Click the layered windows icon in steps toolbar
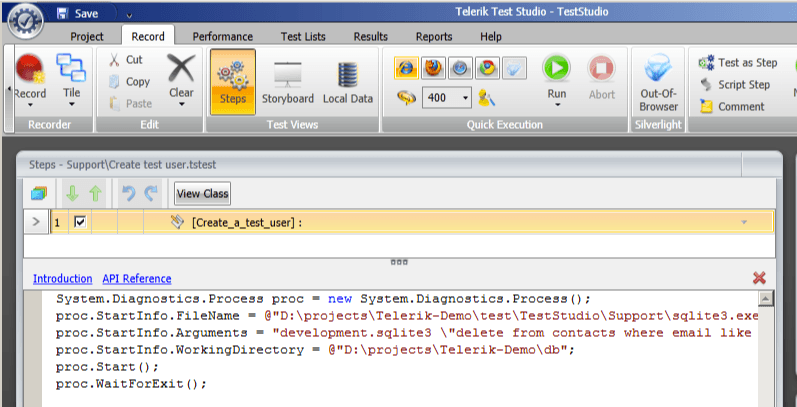The image size is (797, 407). [39, 194]
